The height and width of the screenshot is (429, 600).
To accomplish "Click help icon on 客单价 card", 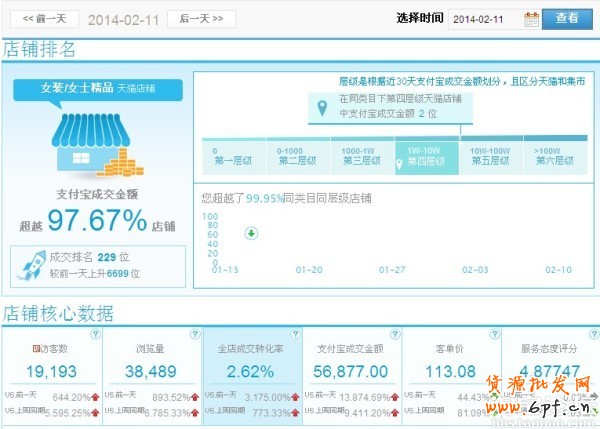I will click(x=493, y=334).
